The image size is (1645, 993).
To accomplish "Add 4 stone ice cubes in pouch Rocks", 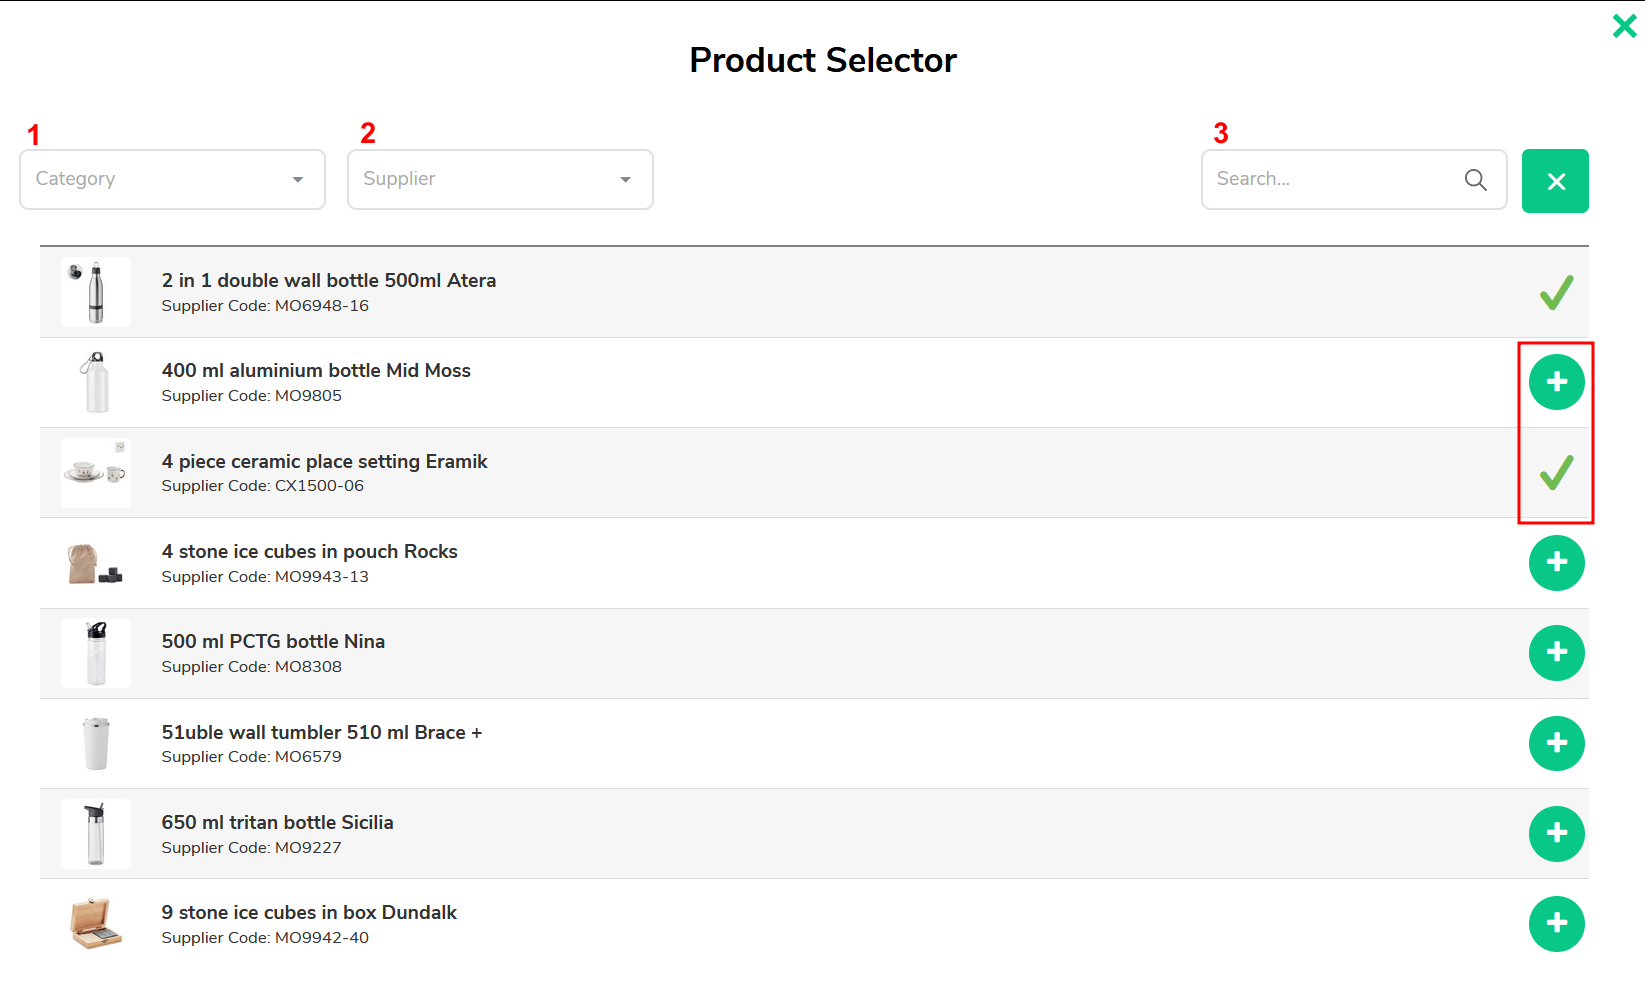I will pyautogui.click(x=1556, y=563).
